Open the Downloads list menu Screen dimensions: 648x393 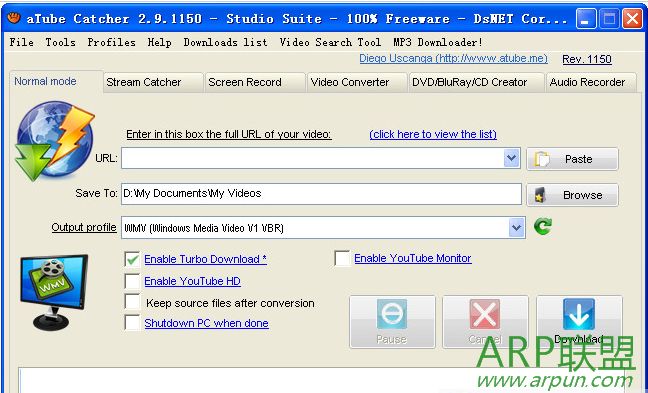226,42
